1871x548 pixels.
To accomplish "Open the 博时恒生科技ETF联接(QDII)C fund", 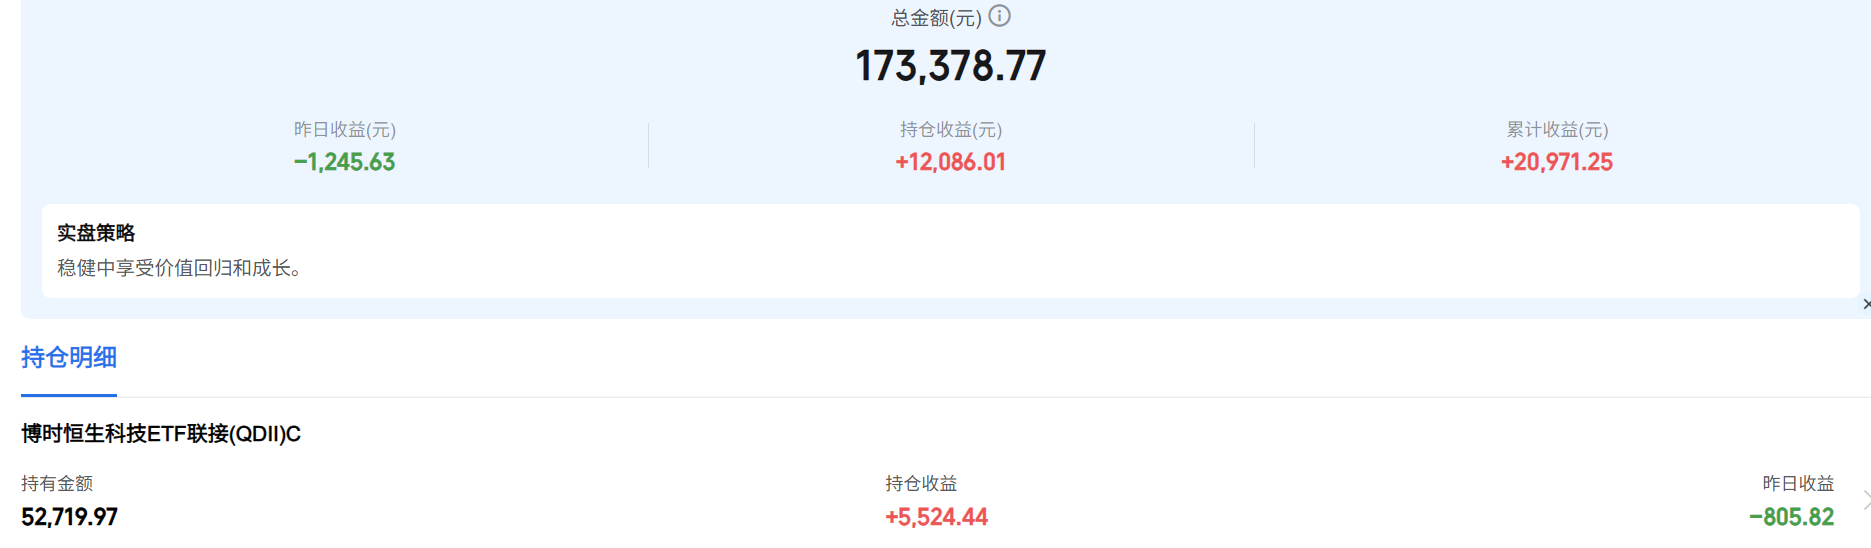I will [x=161, y=434].
